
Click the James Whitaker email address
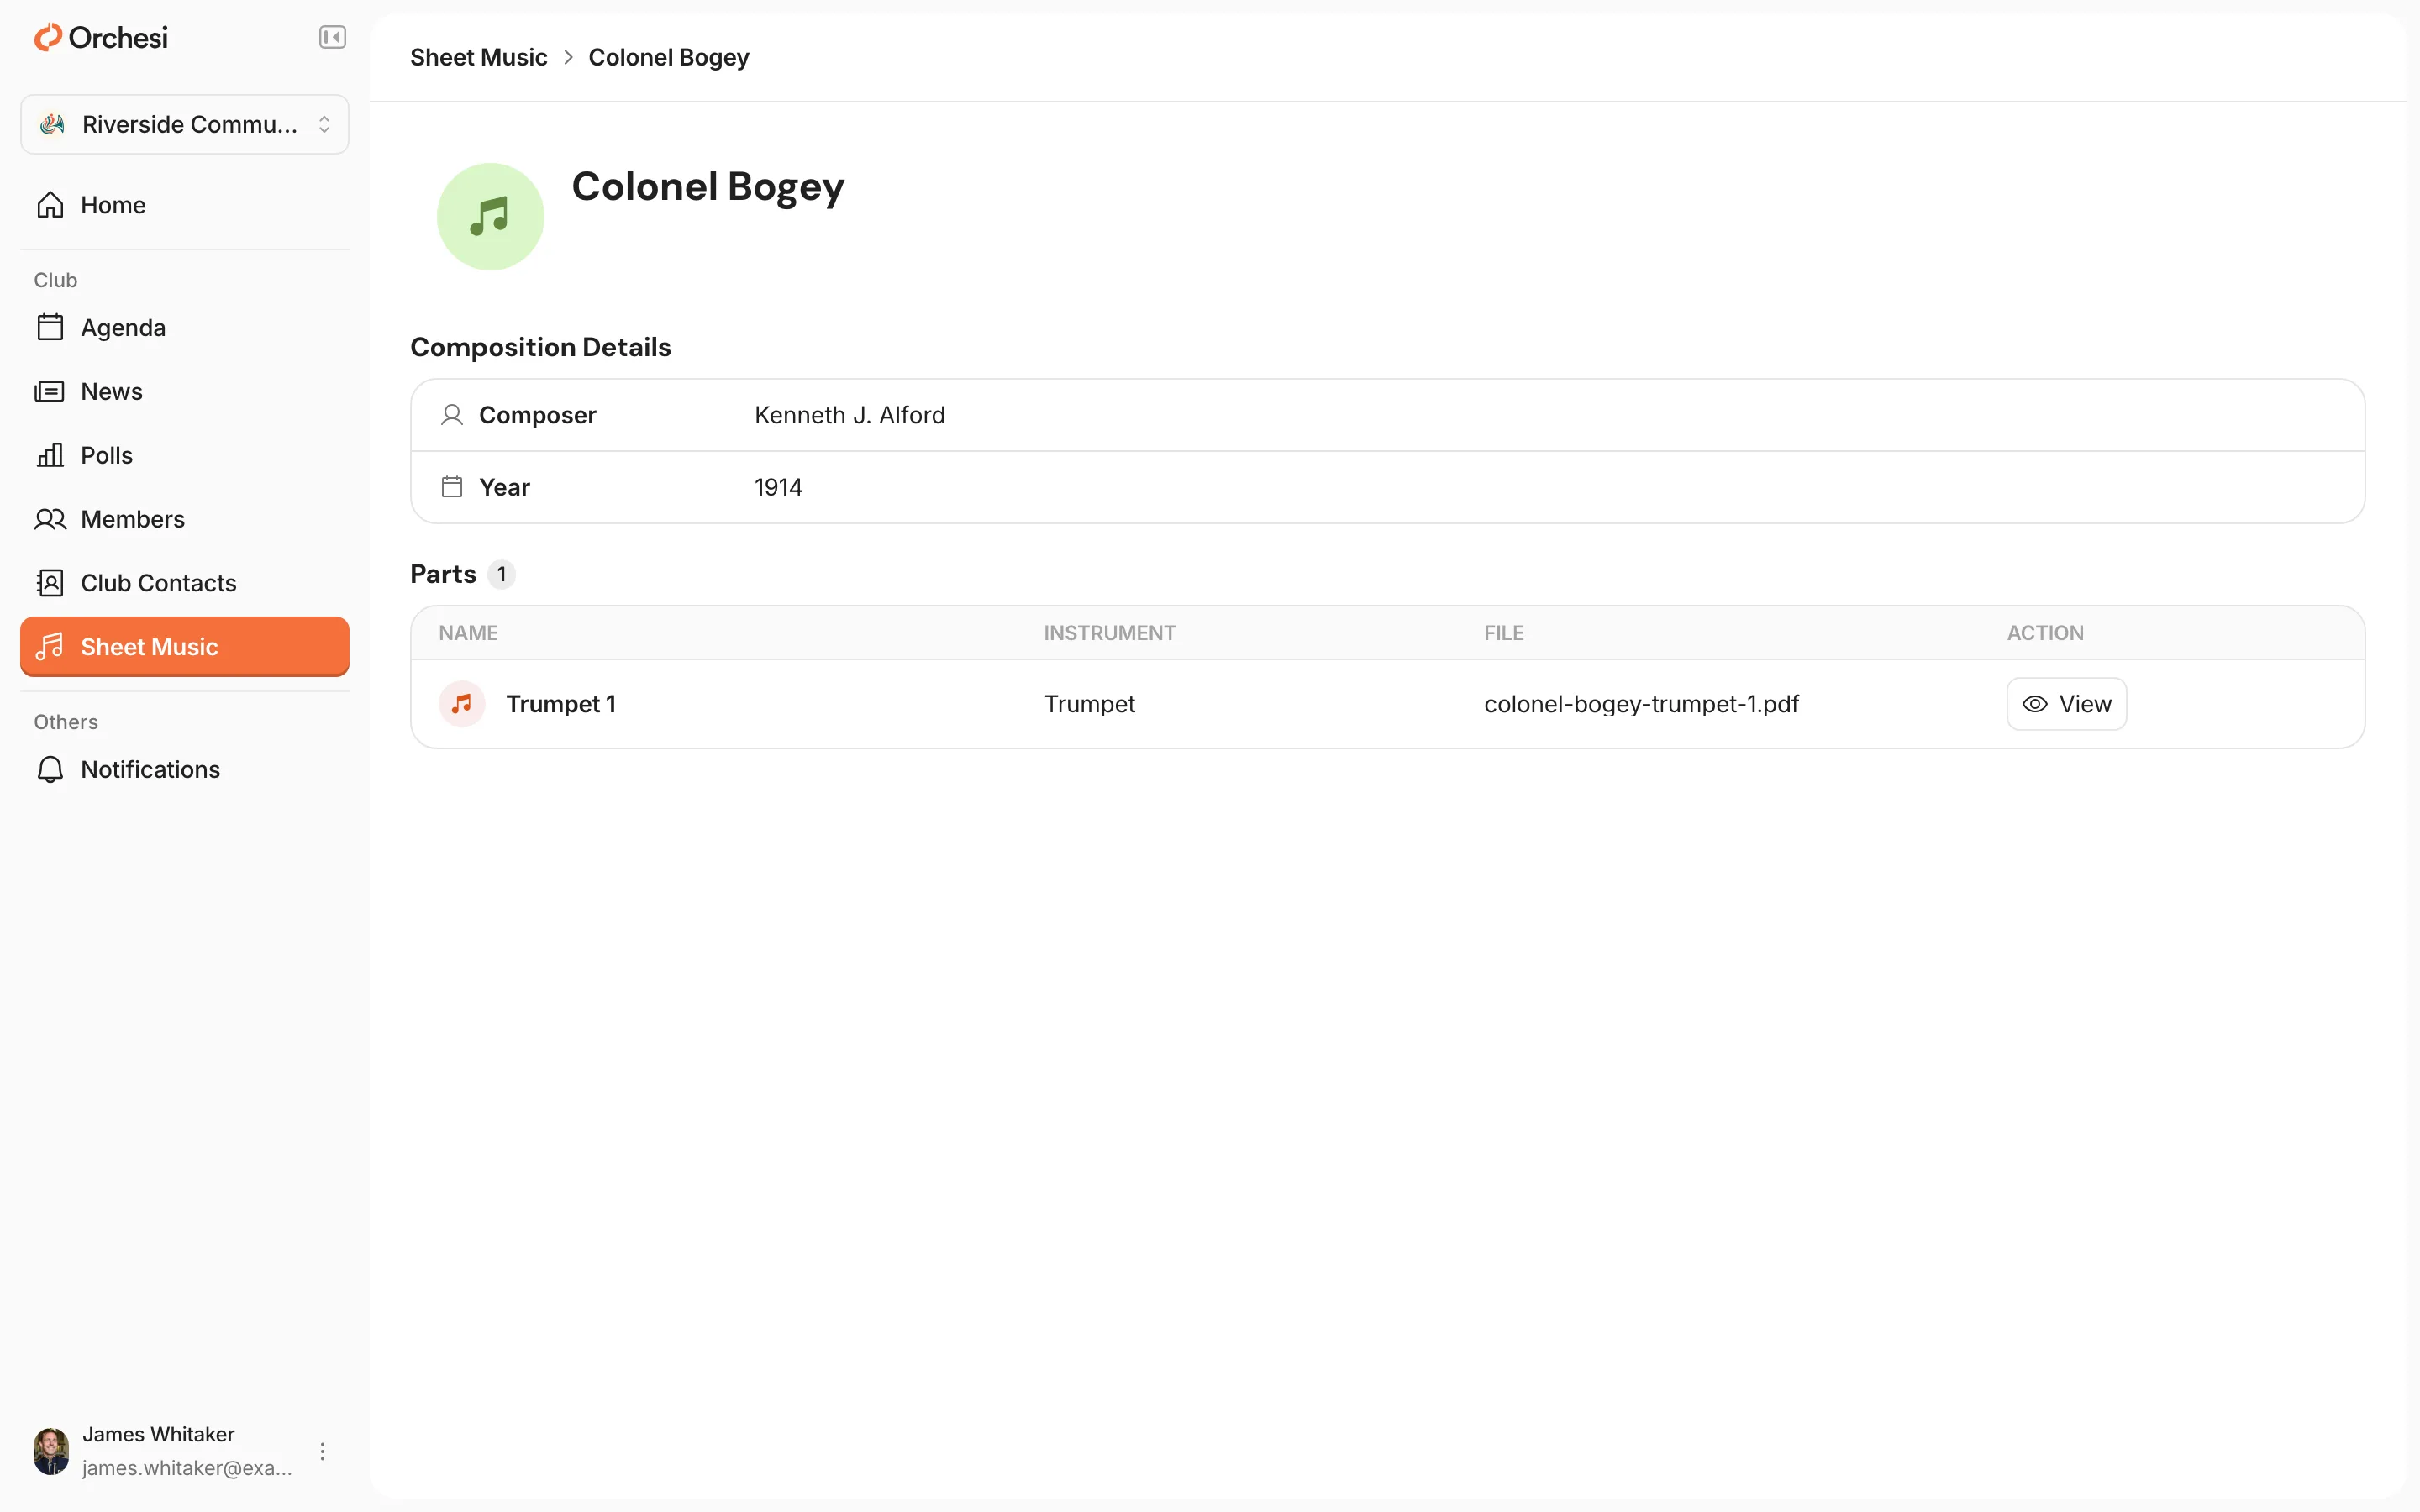click(x=187, y=1468)
